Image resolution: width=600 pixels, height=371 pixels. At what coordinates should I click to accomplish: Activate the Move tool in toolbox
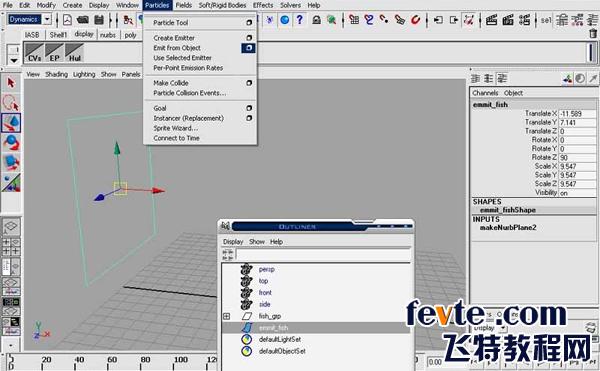[11, 123]
